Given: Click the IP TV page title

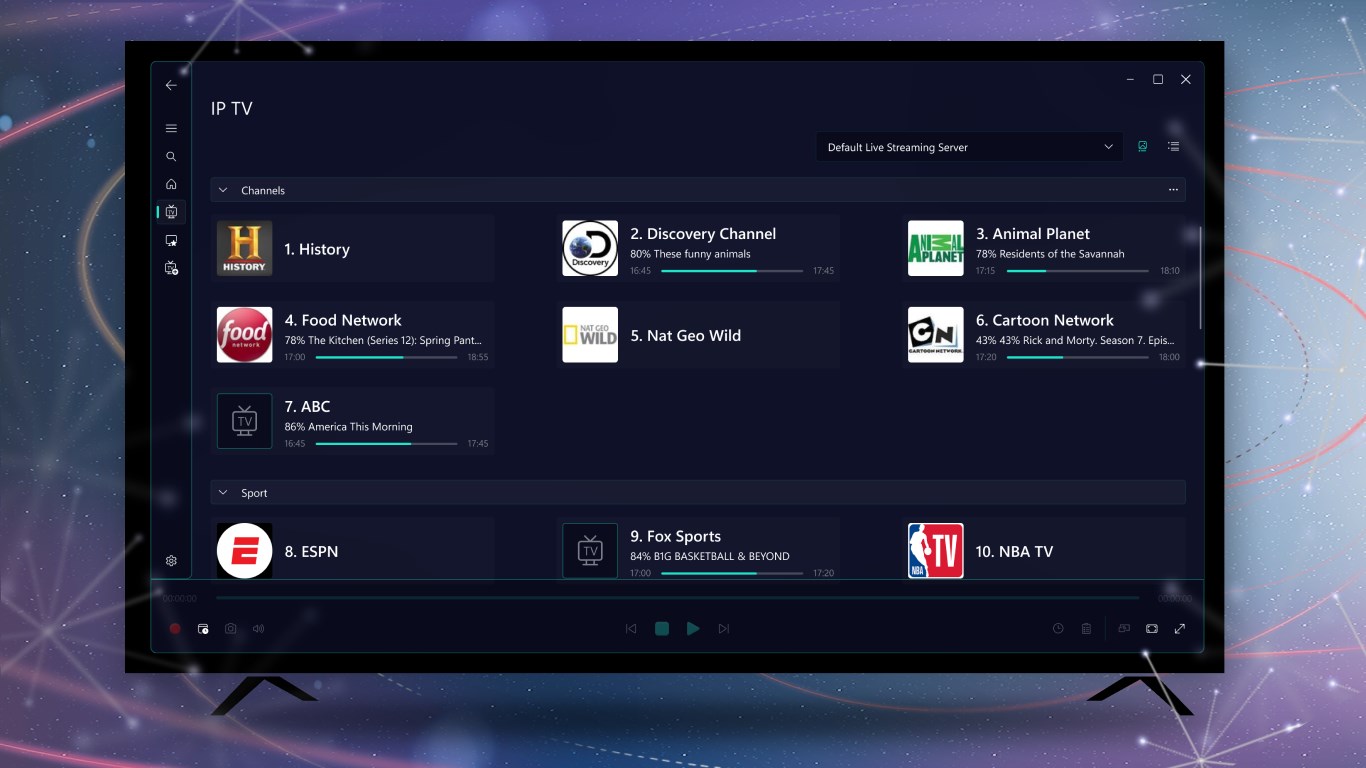Looking at the screenshot, I should tap(232, 109).
